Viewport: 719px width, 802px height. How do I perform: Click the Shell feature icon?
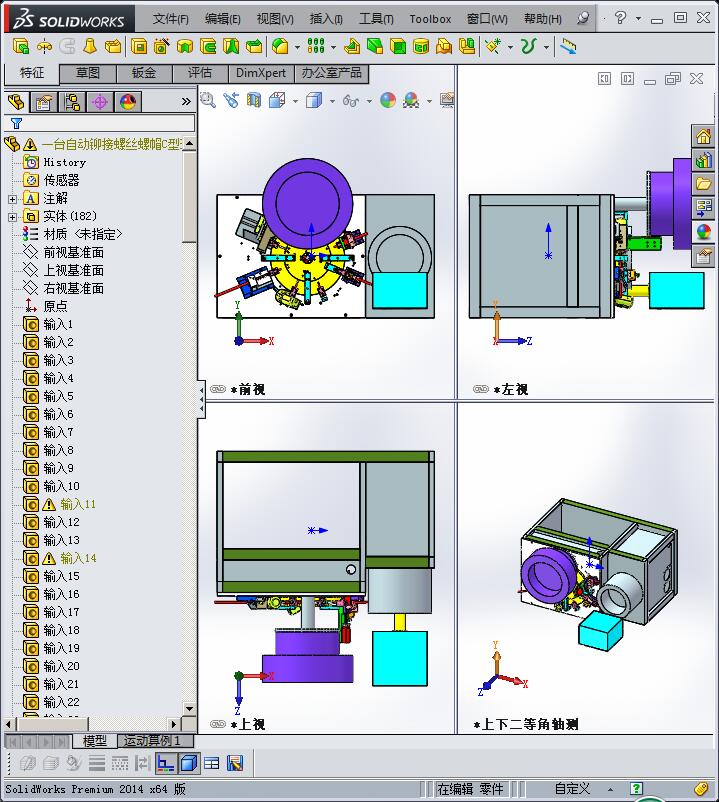click(398, 47)
